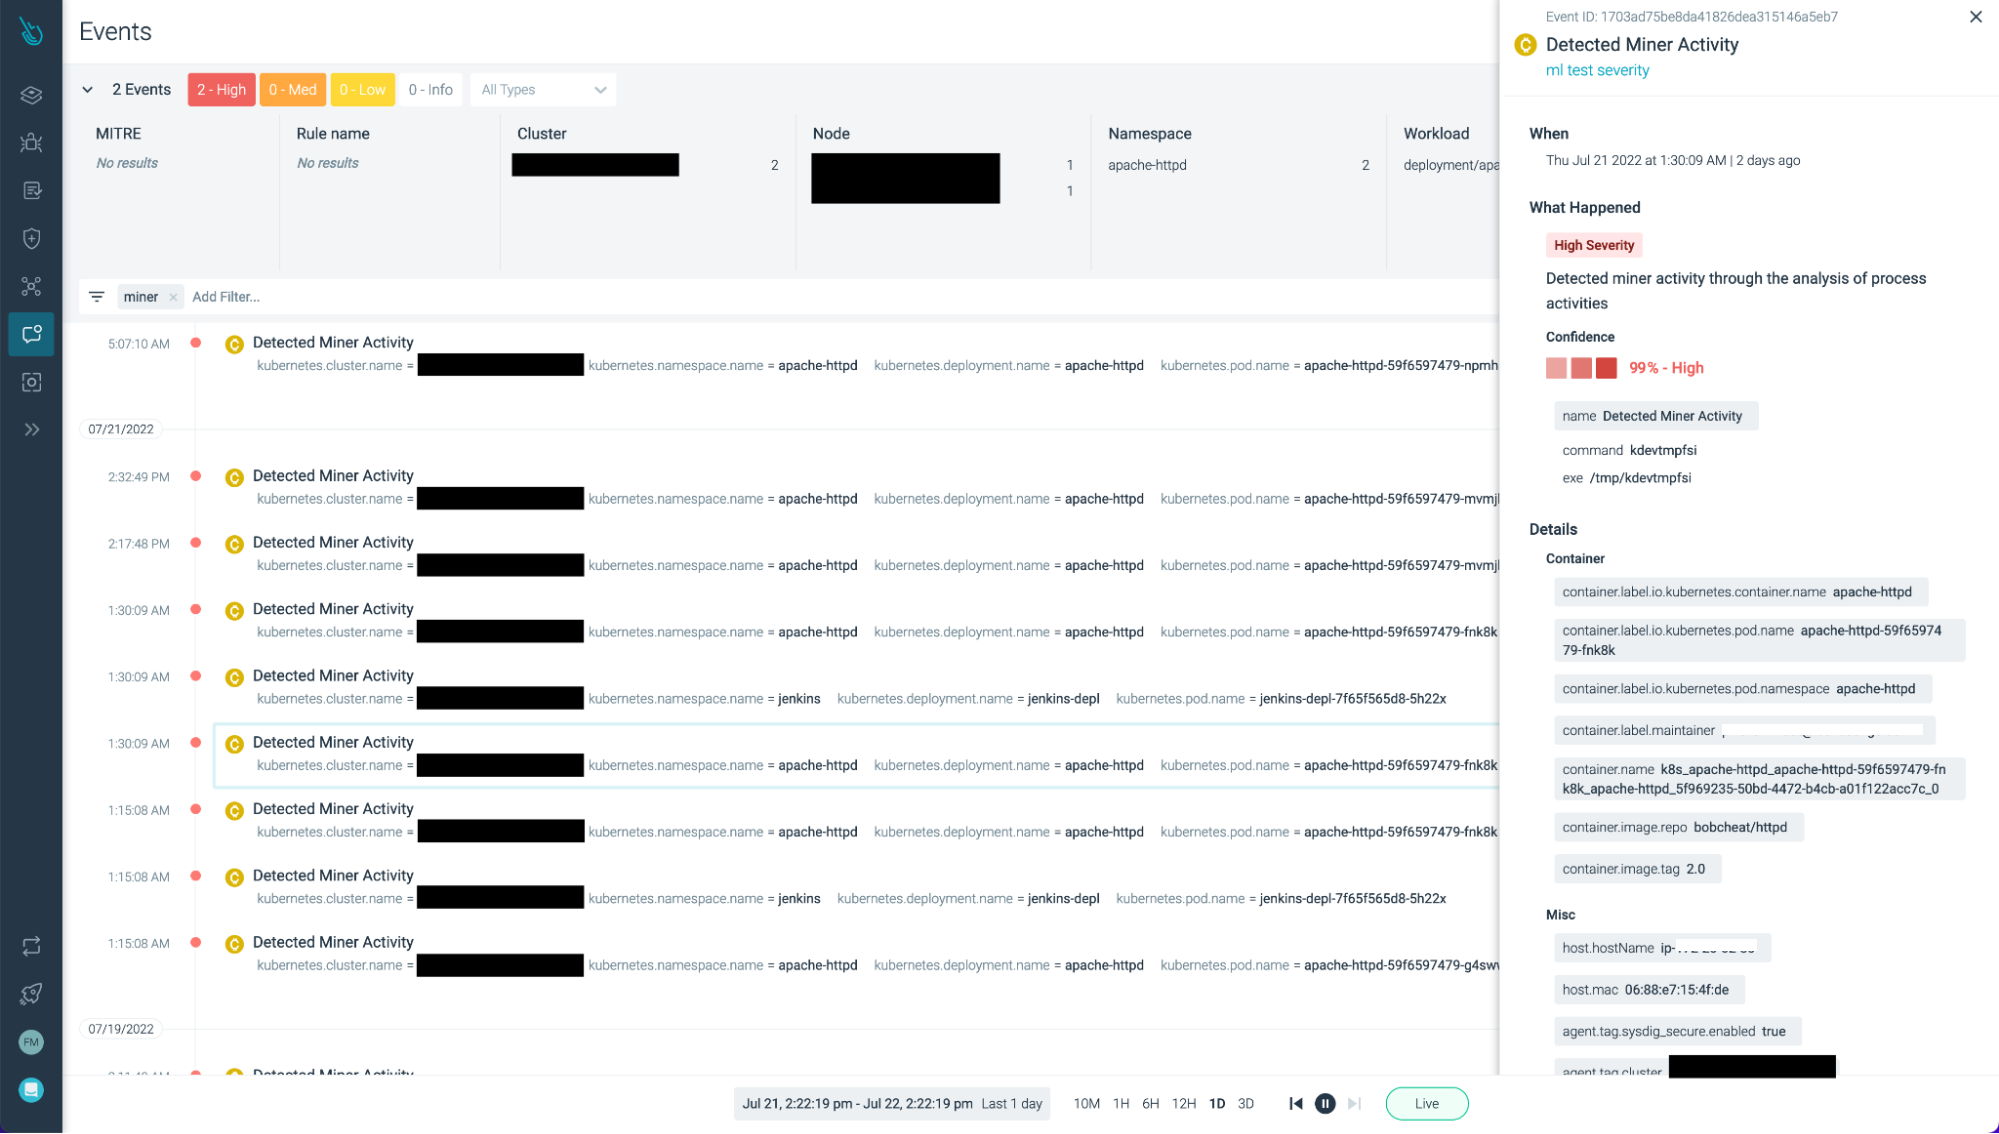This screenshot has width=1999, height=1134.
Task: Toggle the 0 - Low severity filter
Action: [362, 89]
